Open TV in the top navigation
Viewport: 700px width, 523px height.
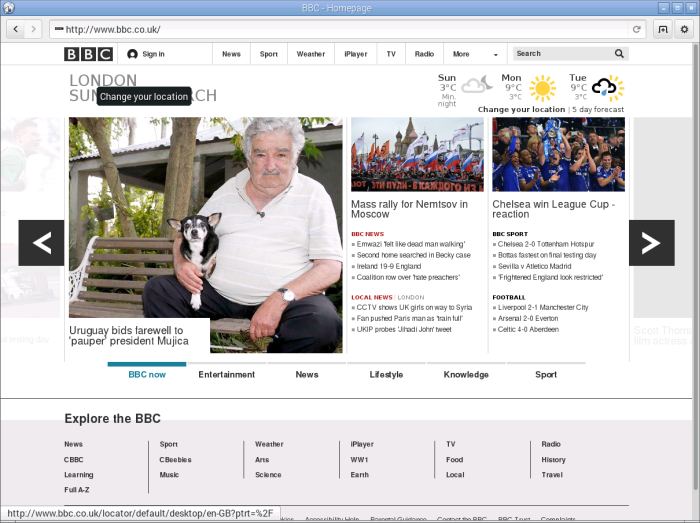pos(391,54)
